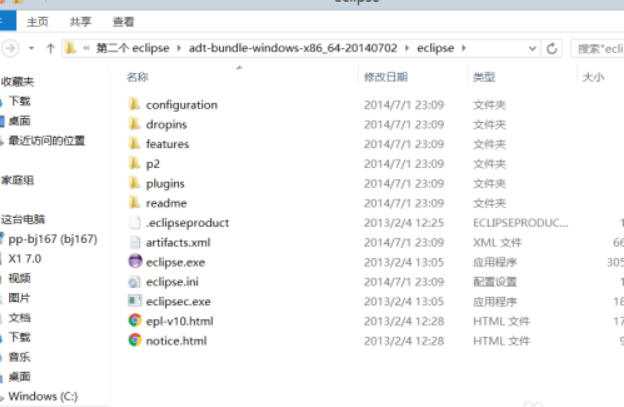
Task: Click the Chrome icon beside epl-v10.html
Action: point(135,320)
